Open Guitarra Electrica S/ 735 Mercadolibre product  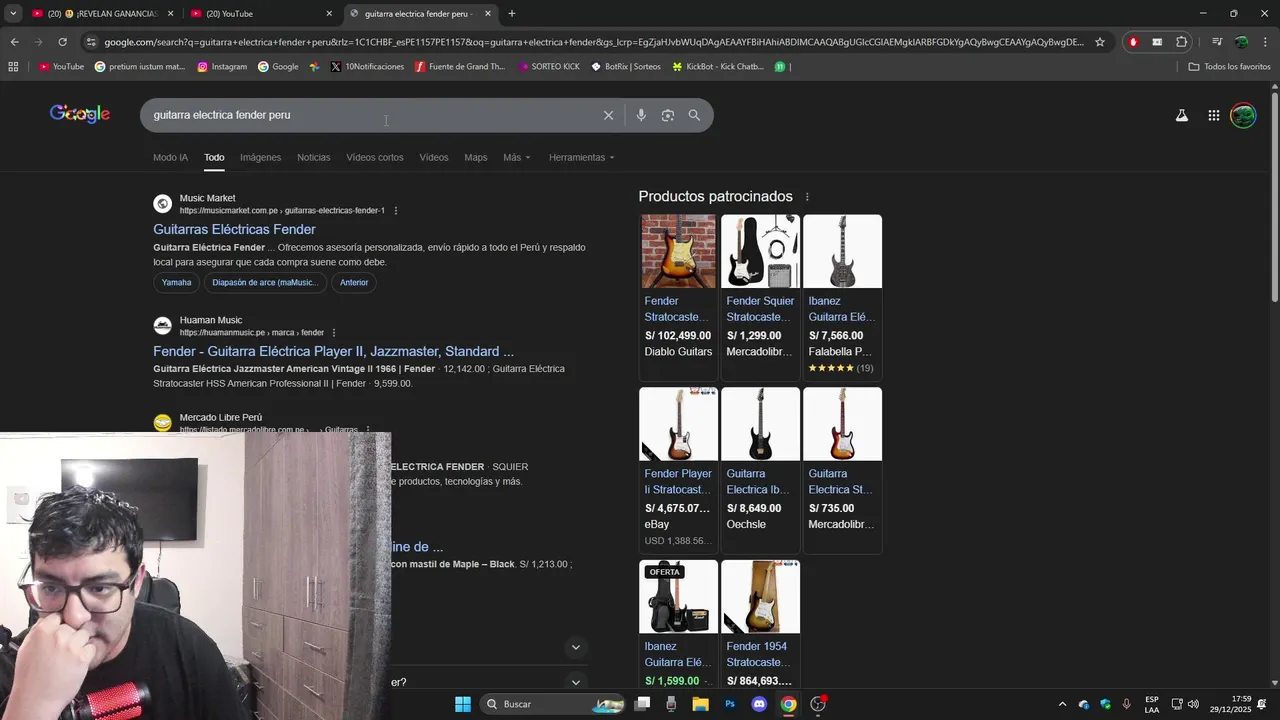pos(842,470)
